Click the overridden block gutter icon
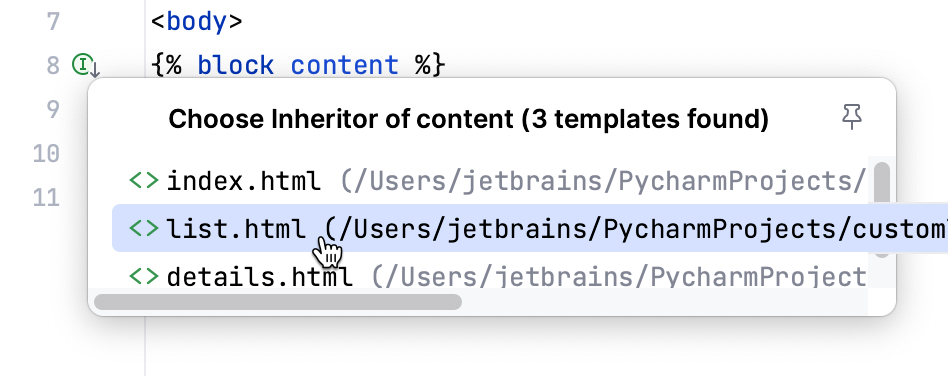The image size is (948, 376). [85, 65]
